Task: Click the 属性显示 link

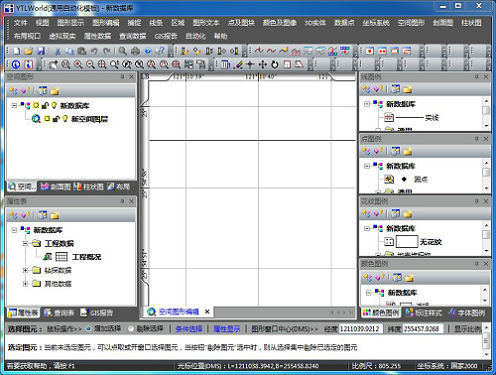Action: pyautogui.click(x=227, y=329)
